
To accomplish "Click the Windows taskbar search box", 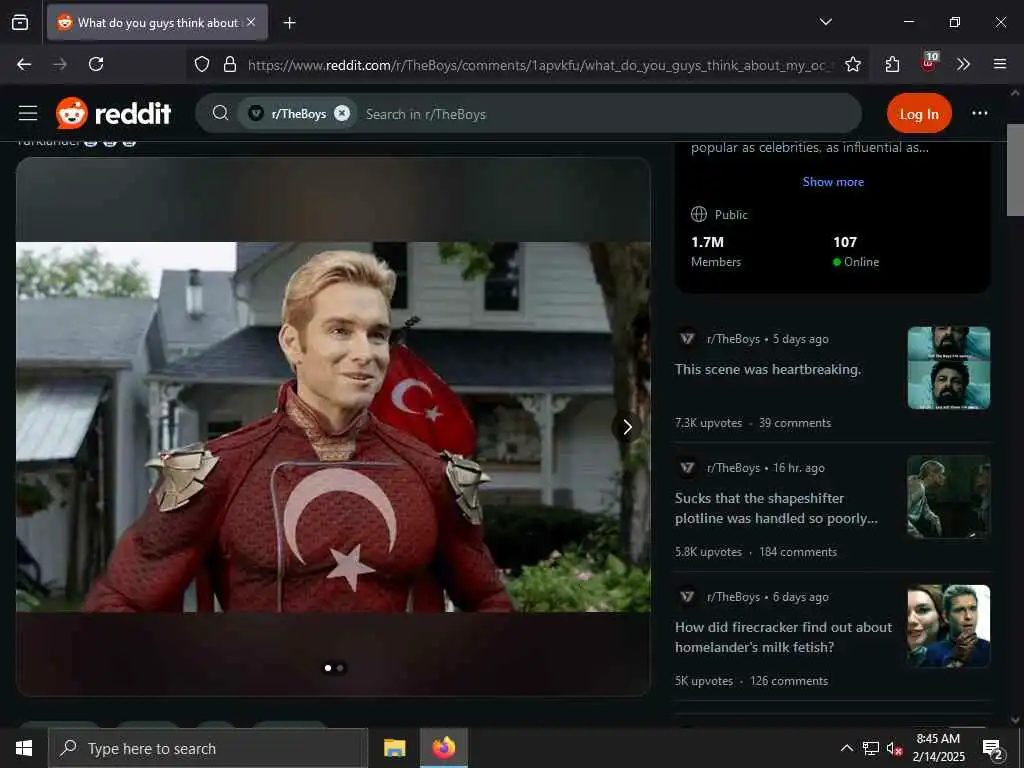I will pyautogui.click(x=208, y=748).
